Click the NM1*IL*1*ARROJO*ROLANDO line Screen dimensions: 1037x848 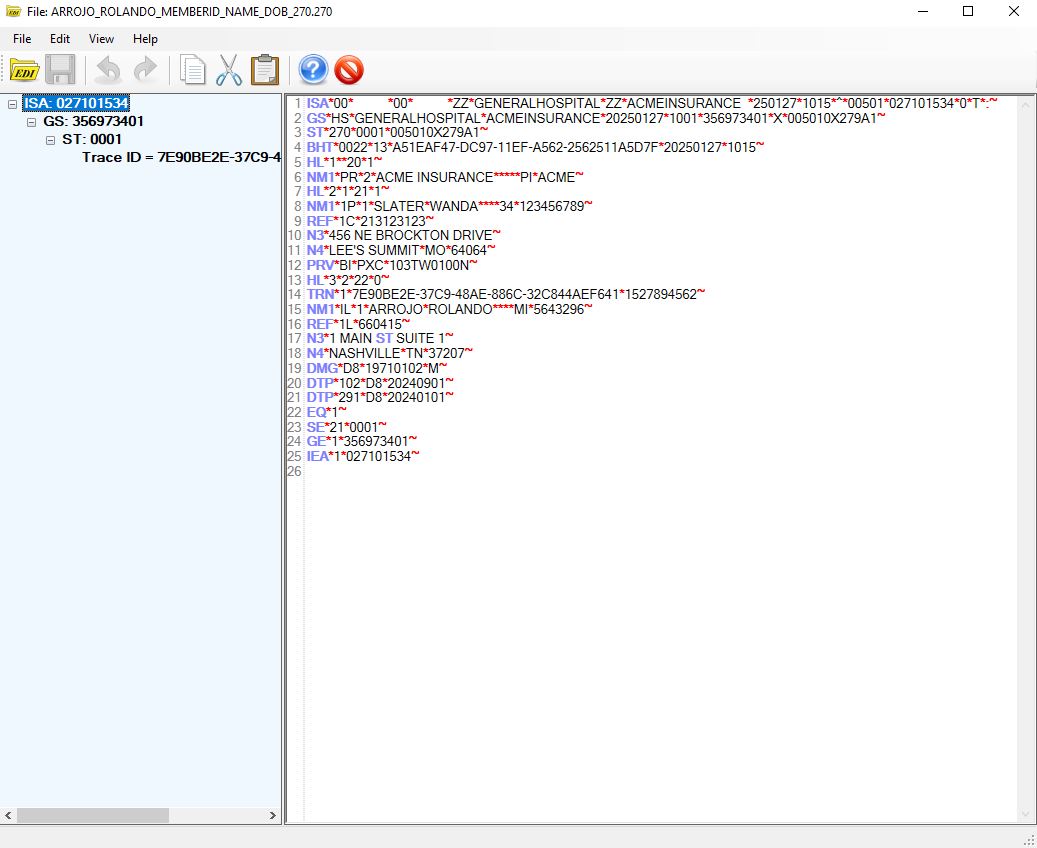[449, 309]
